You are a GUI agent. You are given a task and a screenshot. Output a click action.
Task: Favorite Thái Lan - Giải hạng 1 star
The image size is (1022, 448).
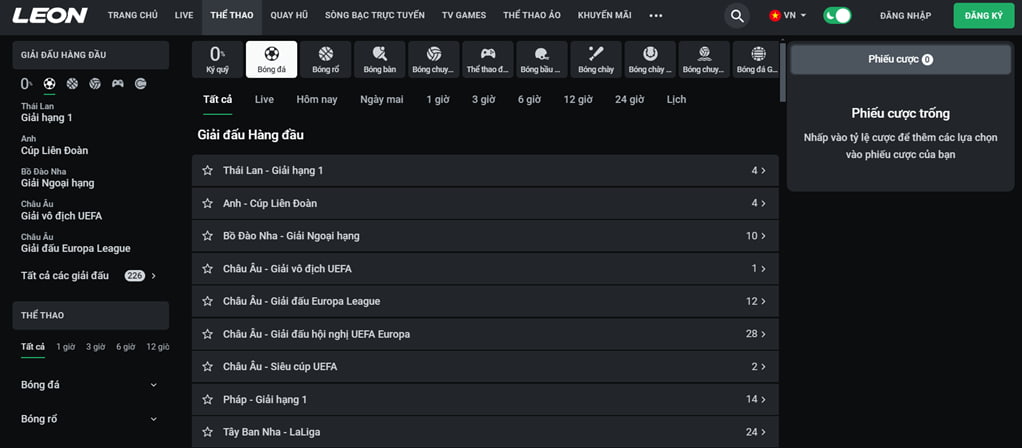pos(208,171)
